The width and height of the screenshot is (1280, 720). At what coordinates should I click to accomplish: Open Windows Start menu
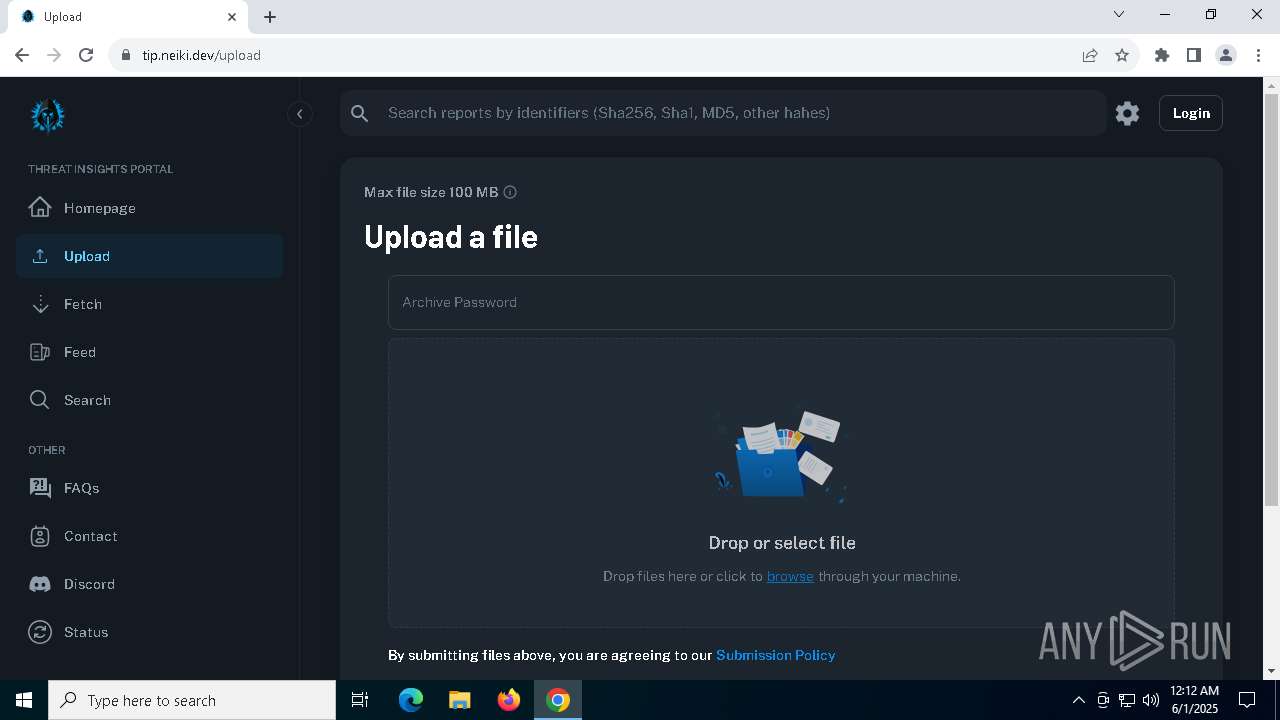point(24,700)
